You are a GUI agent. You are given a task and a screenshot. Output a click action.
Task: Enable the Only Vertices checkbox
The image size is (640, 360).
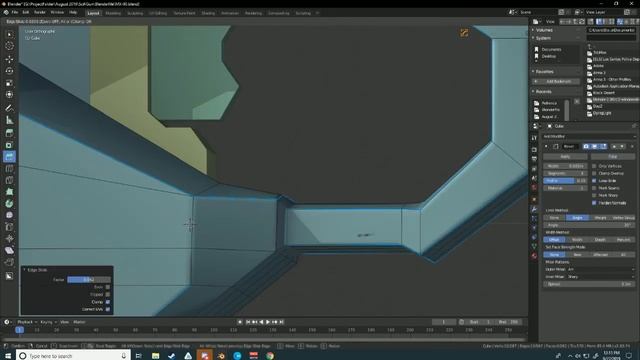tap(594, 166)
